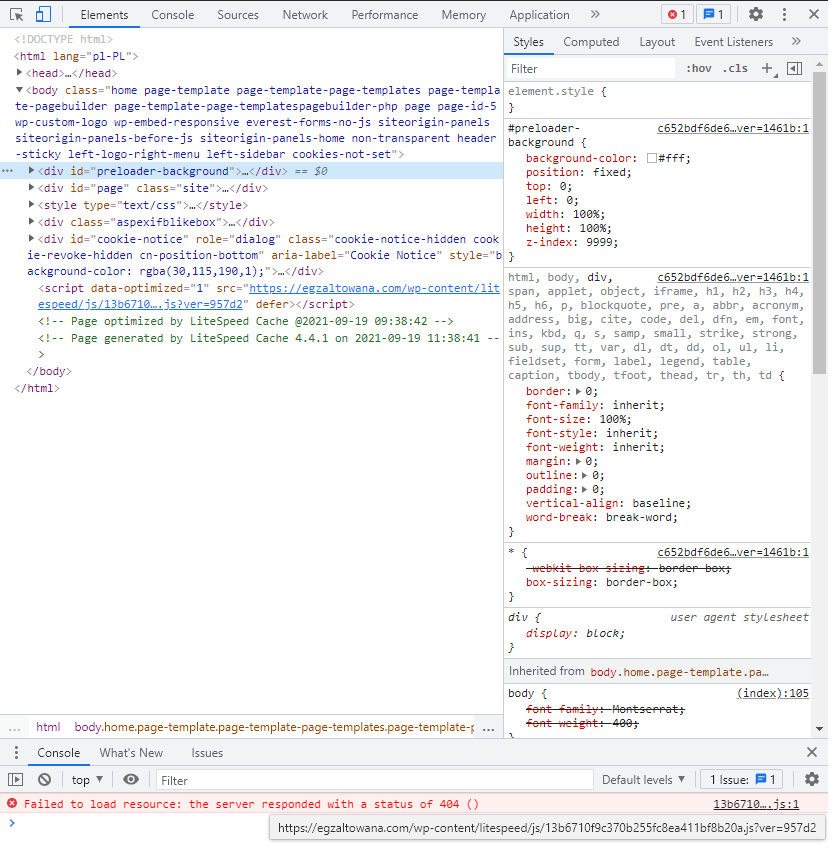This screenshot has height=863, width=837.
Task: Click the #fff background-color swatch
Action: click(652, 159)
